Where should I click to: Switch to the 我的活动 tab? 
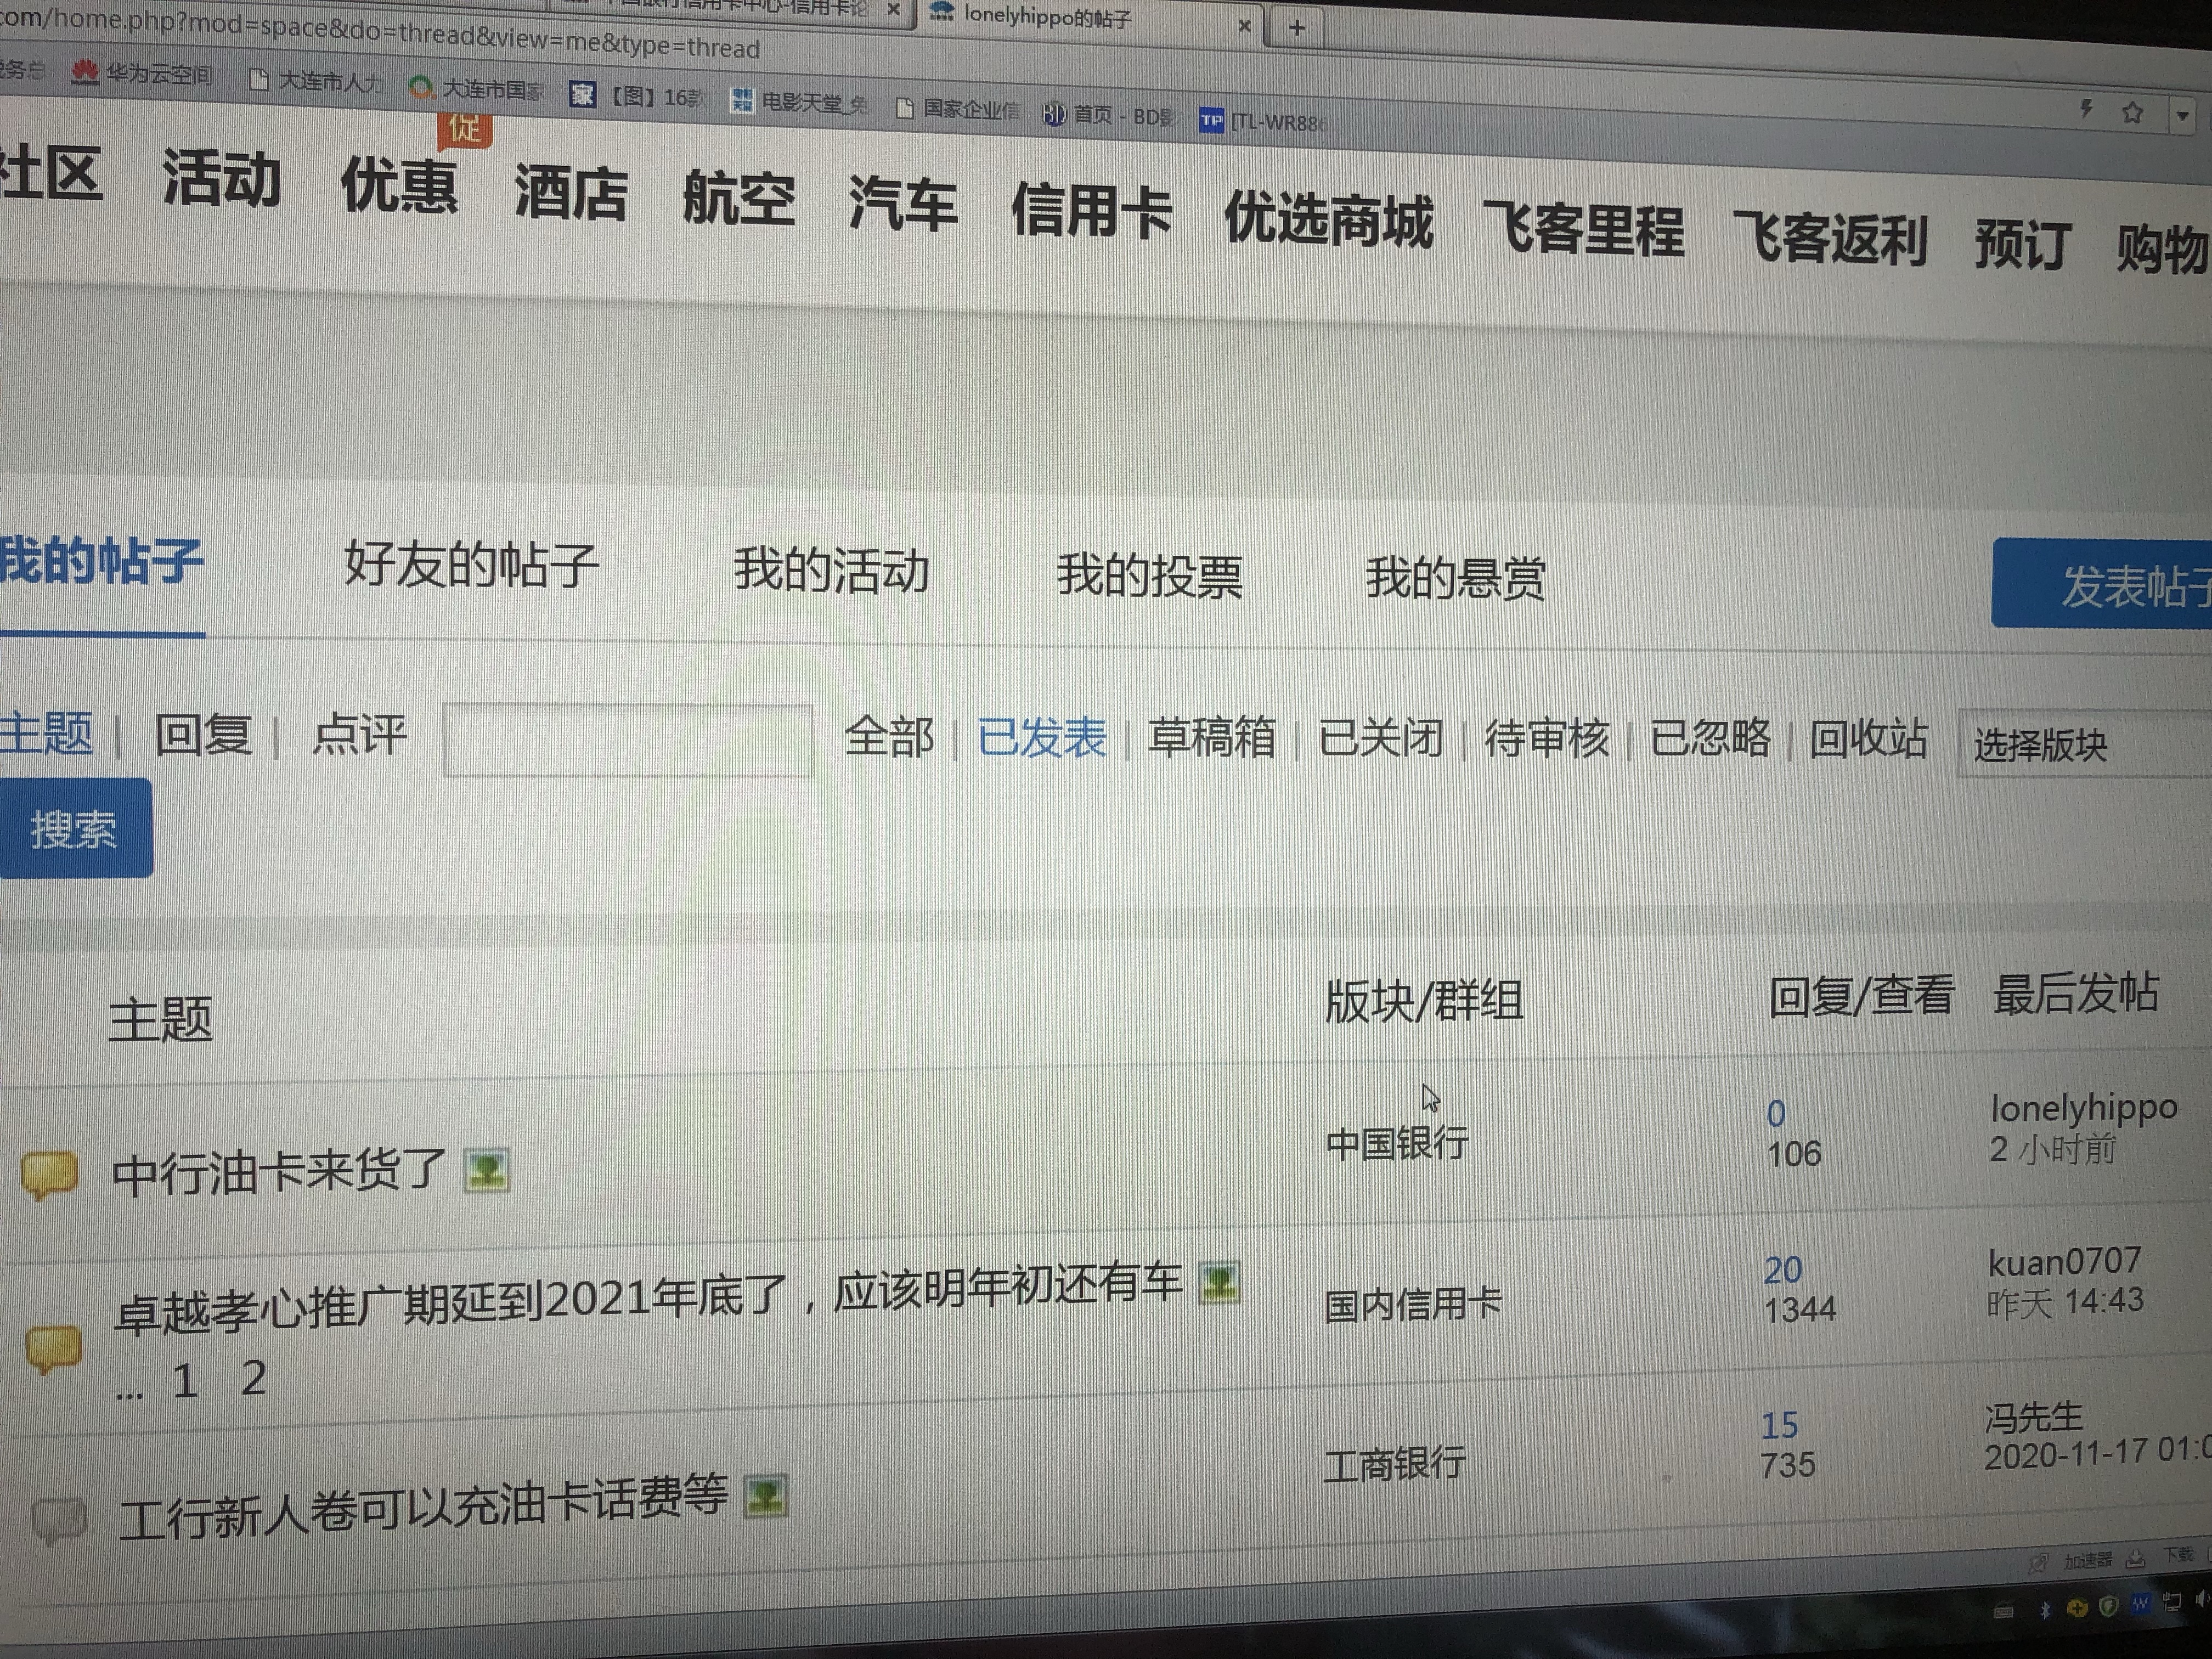832,571
